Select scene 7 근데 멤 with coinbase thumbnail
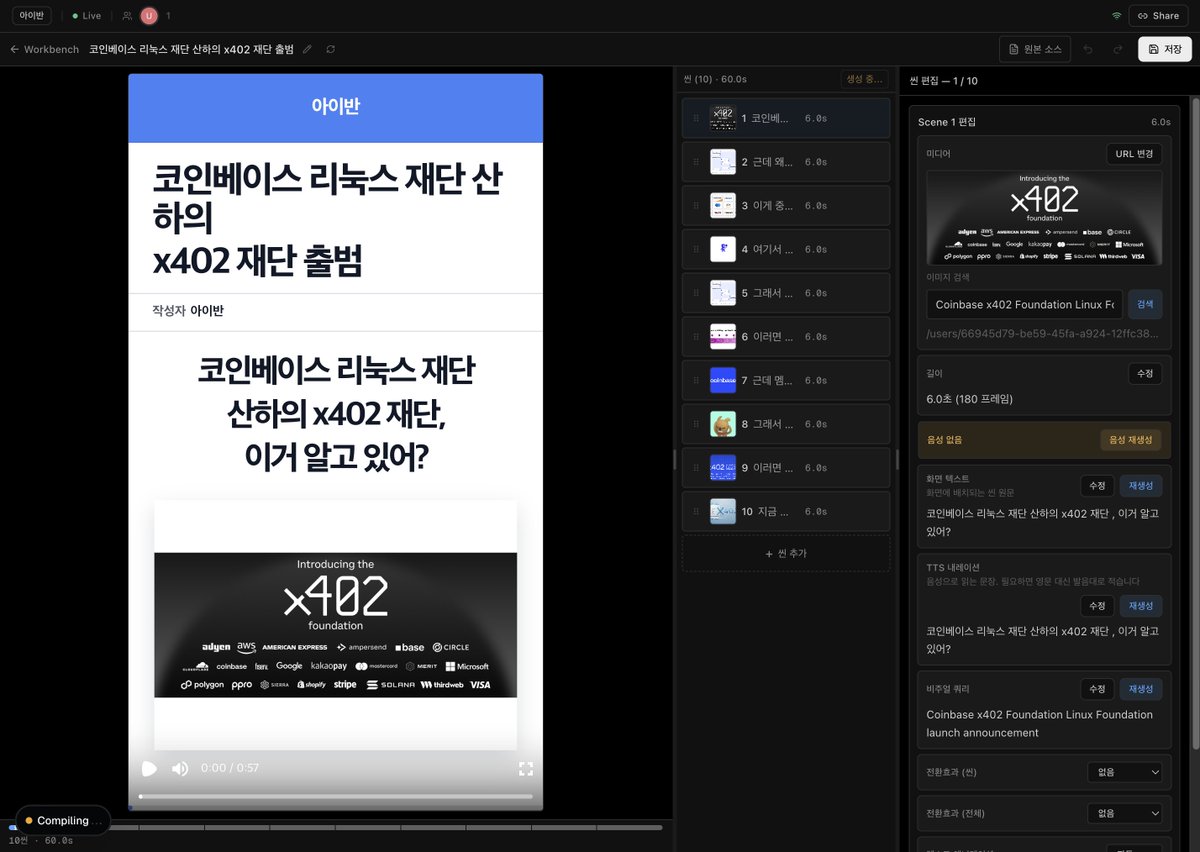 click(x=786, y=380)
